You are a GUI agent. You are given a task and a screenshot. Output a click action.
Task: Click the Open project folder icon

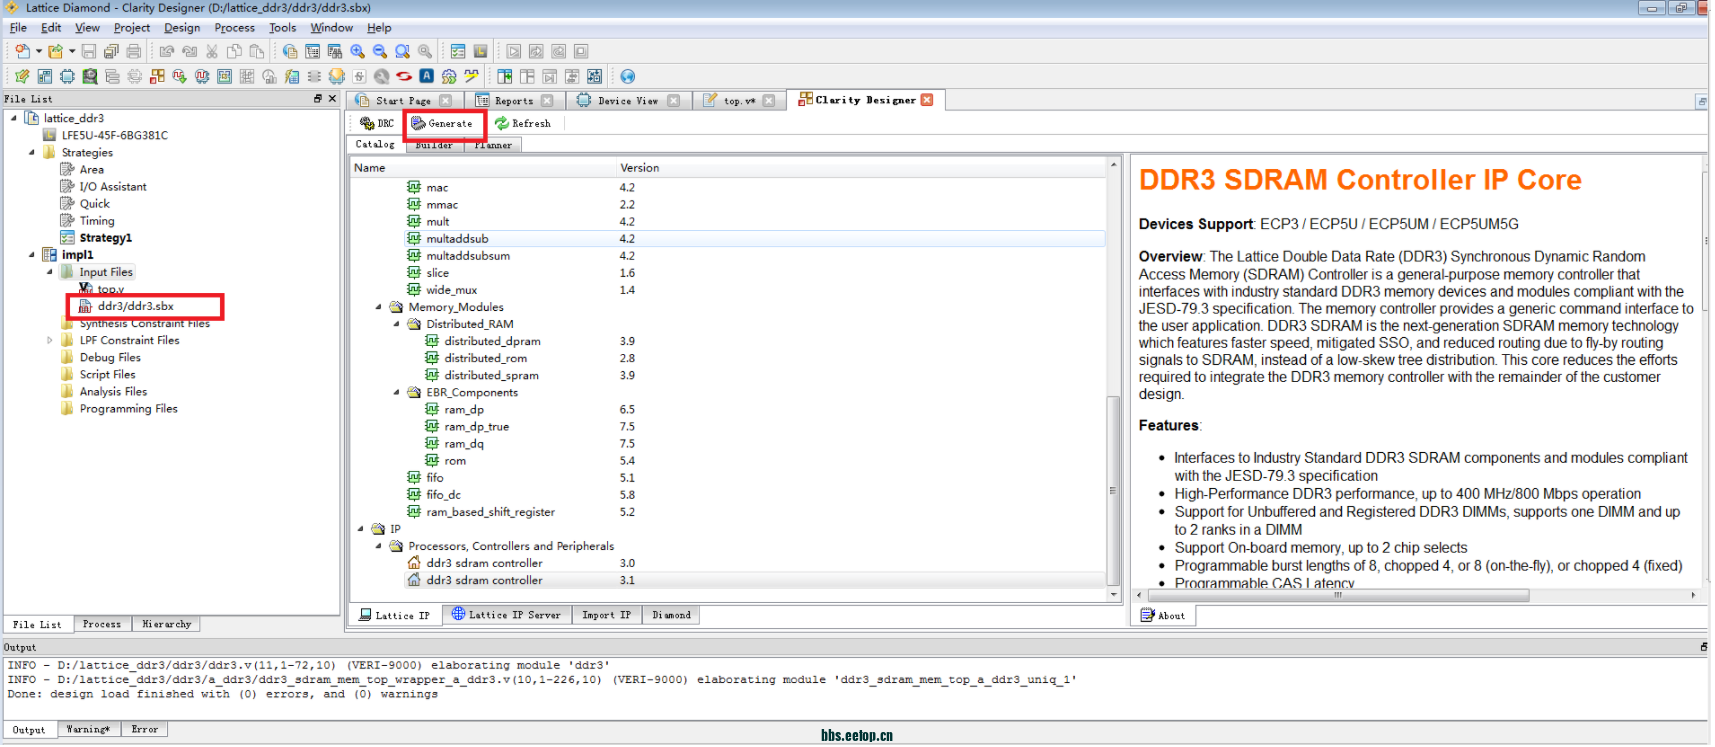tap(55, 51)
